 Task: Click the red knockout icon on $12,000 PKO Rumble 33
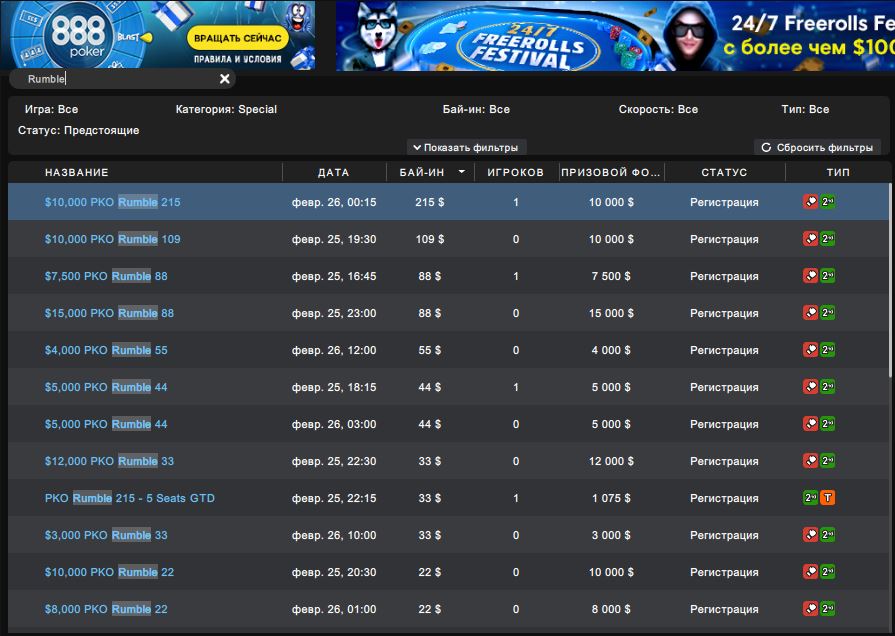pyautogui.click(x=810, y=461)
